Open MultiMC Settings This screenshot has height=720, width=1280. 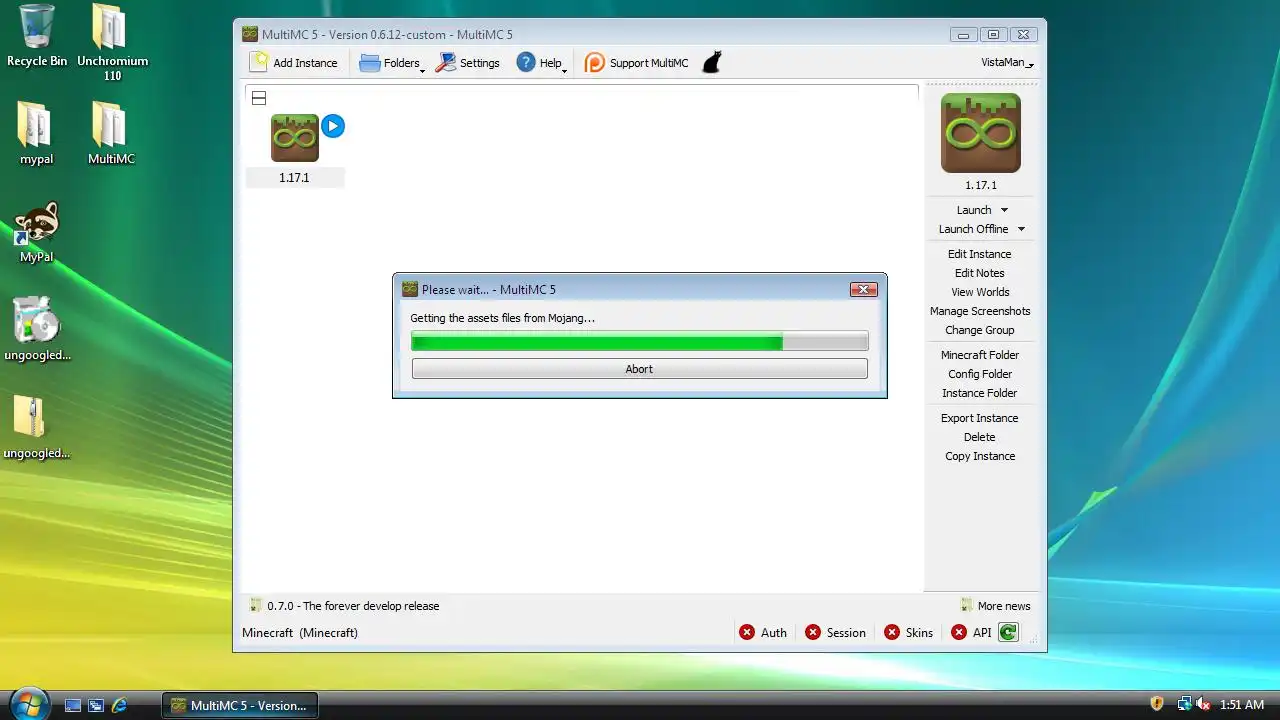[x=467, y=63]
